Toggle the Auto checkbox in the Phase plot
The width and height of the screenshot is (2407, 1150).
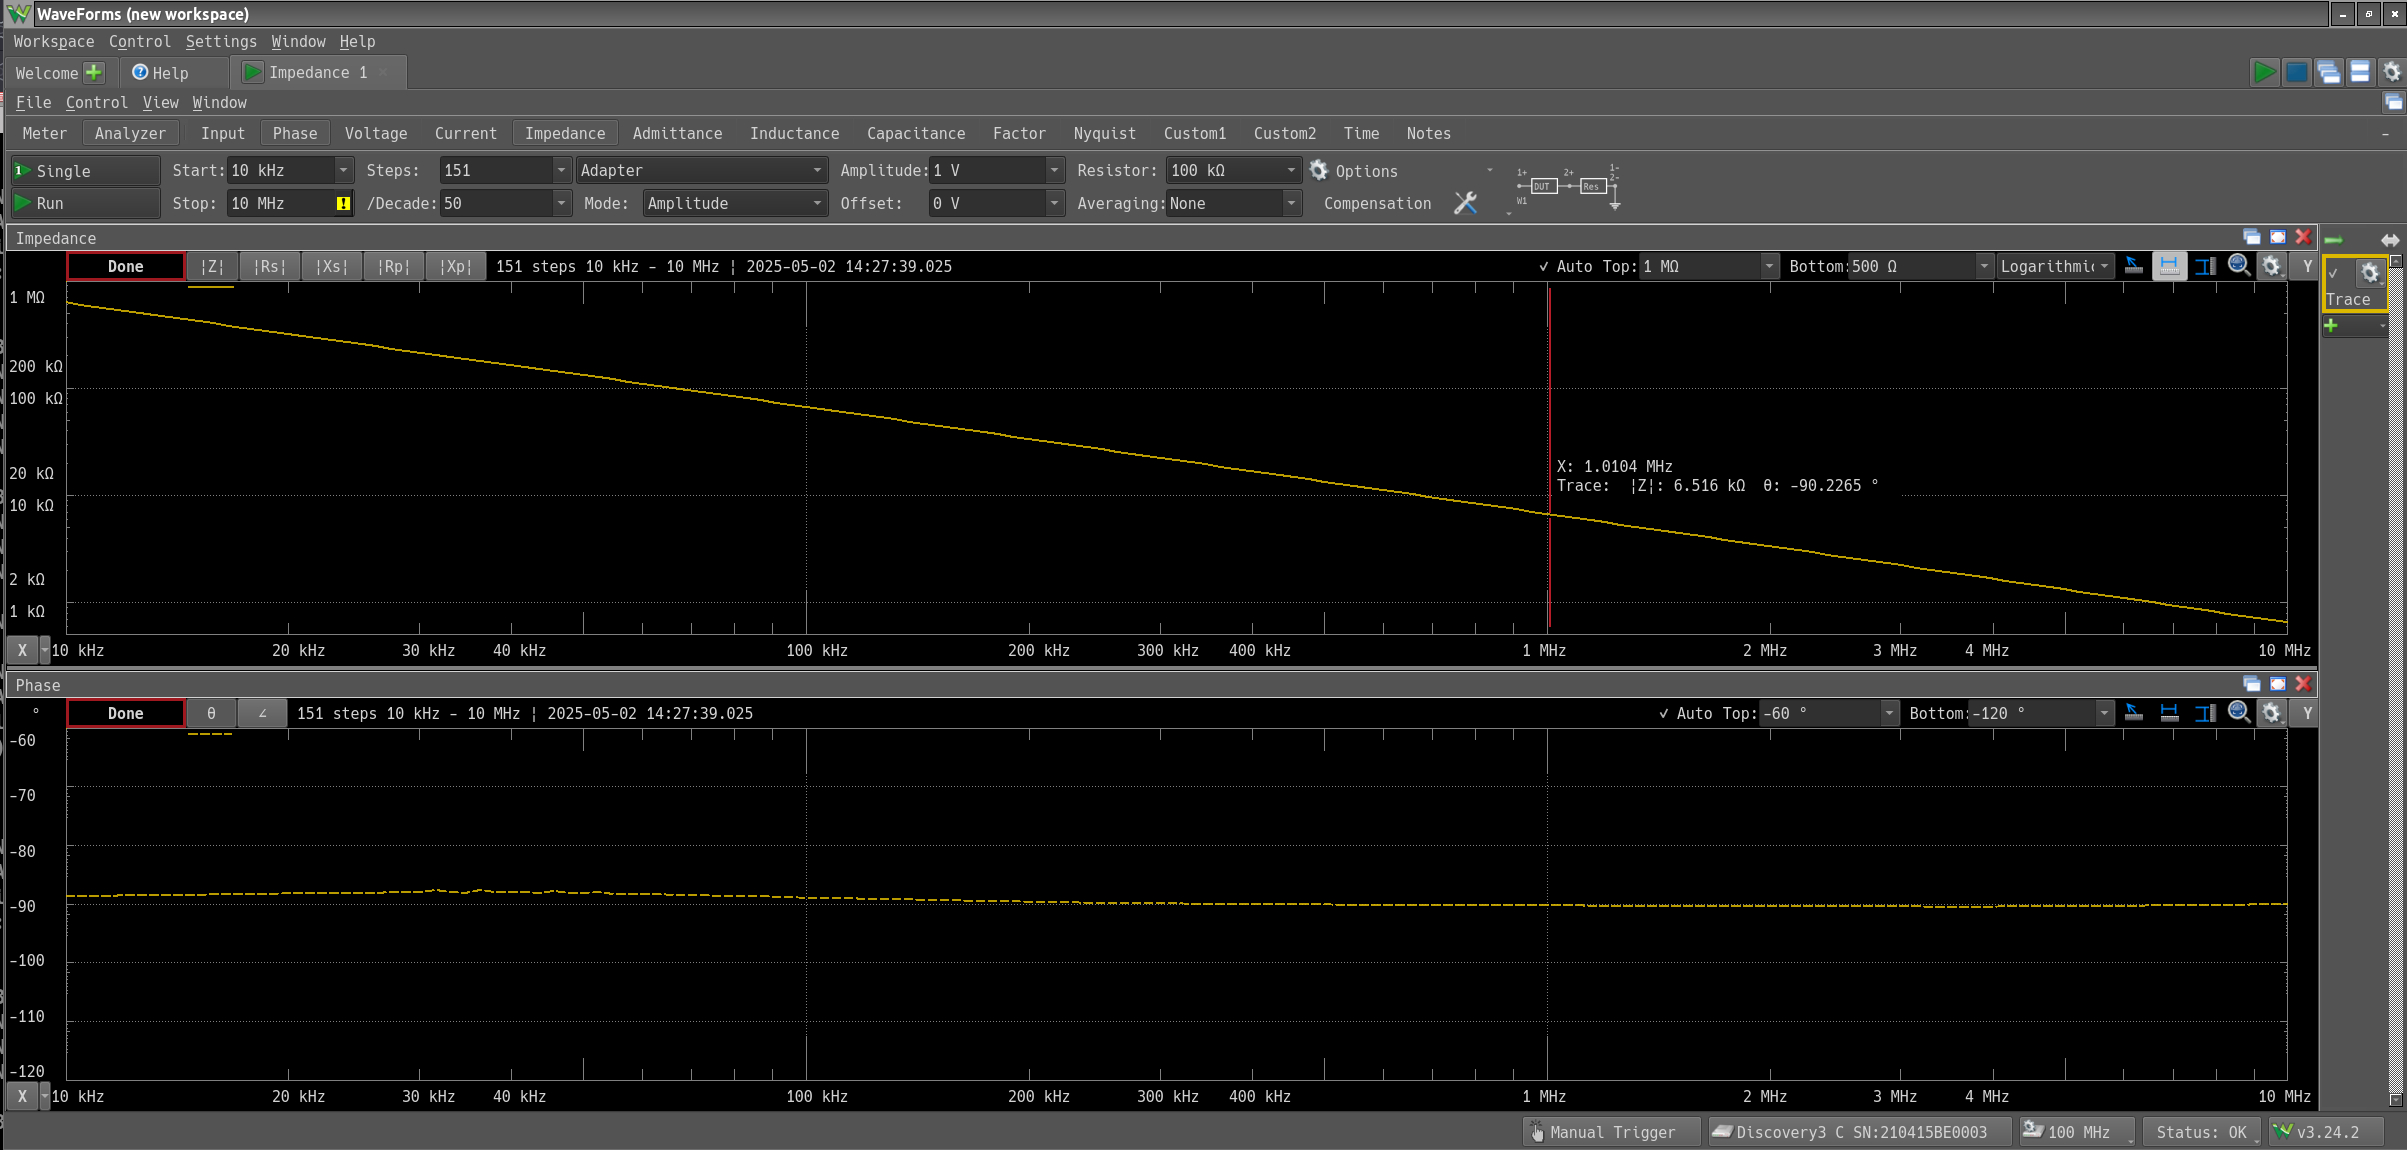(x=1664, y=713)
